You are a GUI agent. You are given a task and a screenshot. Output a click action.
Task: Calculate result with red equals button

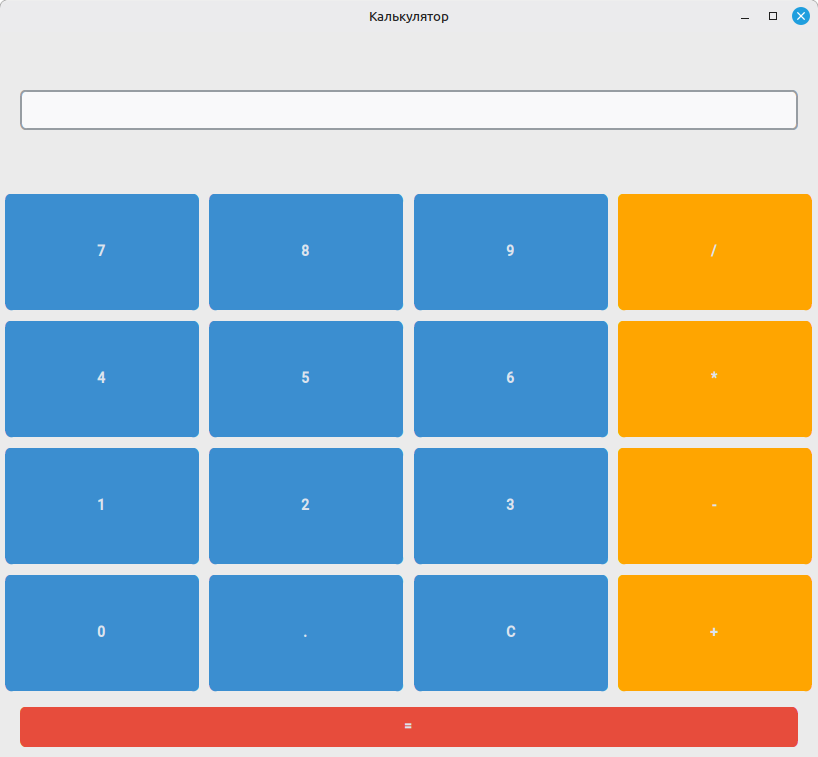click(x=408, y=727)
